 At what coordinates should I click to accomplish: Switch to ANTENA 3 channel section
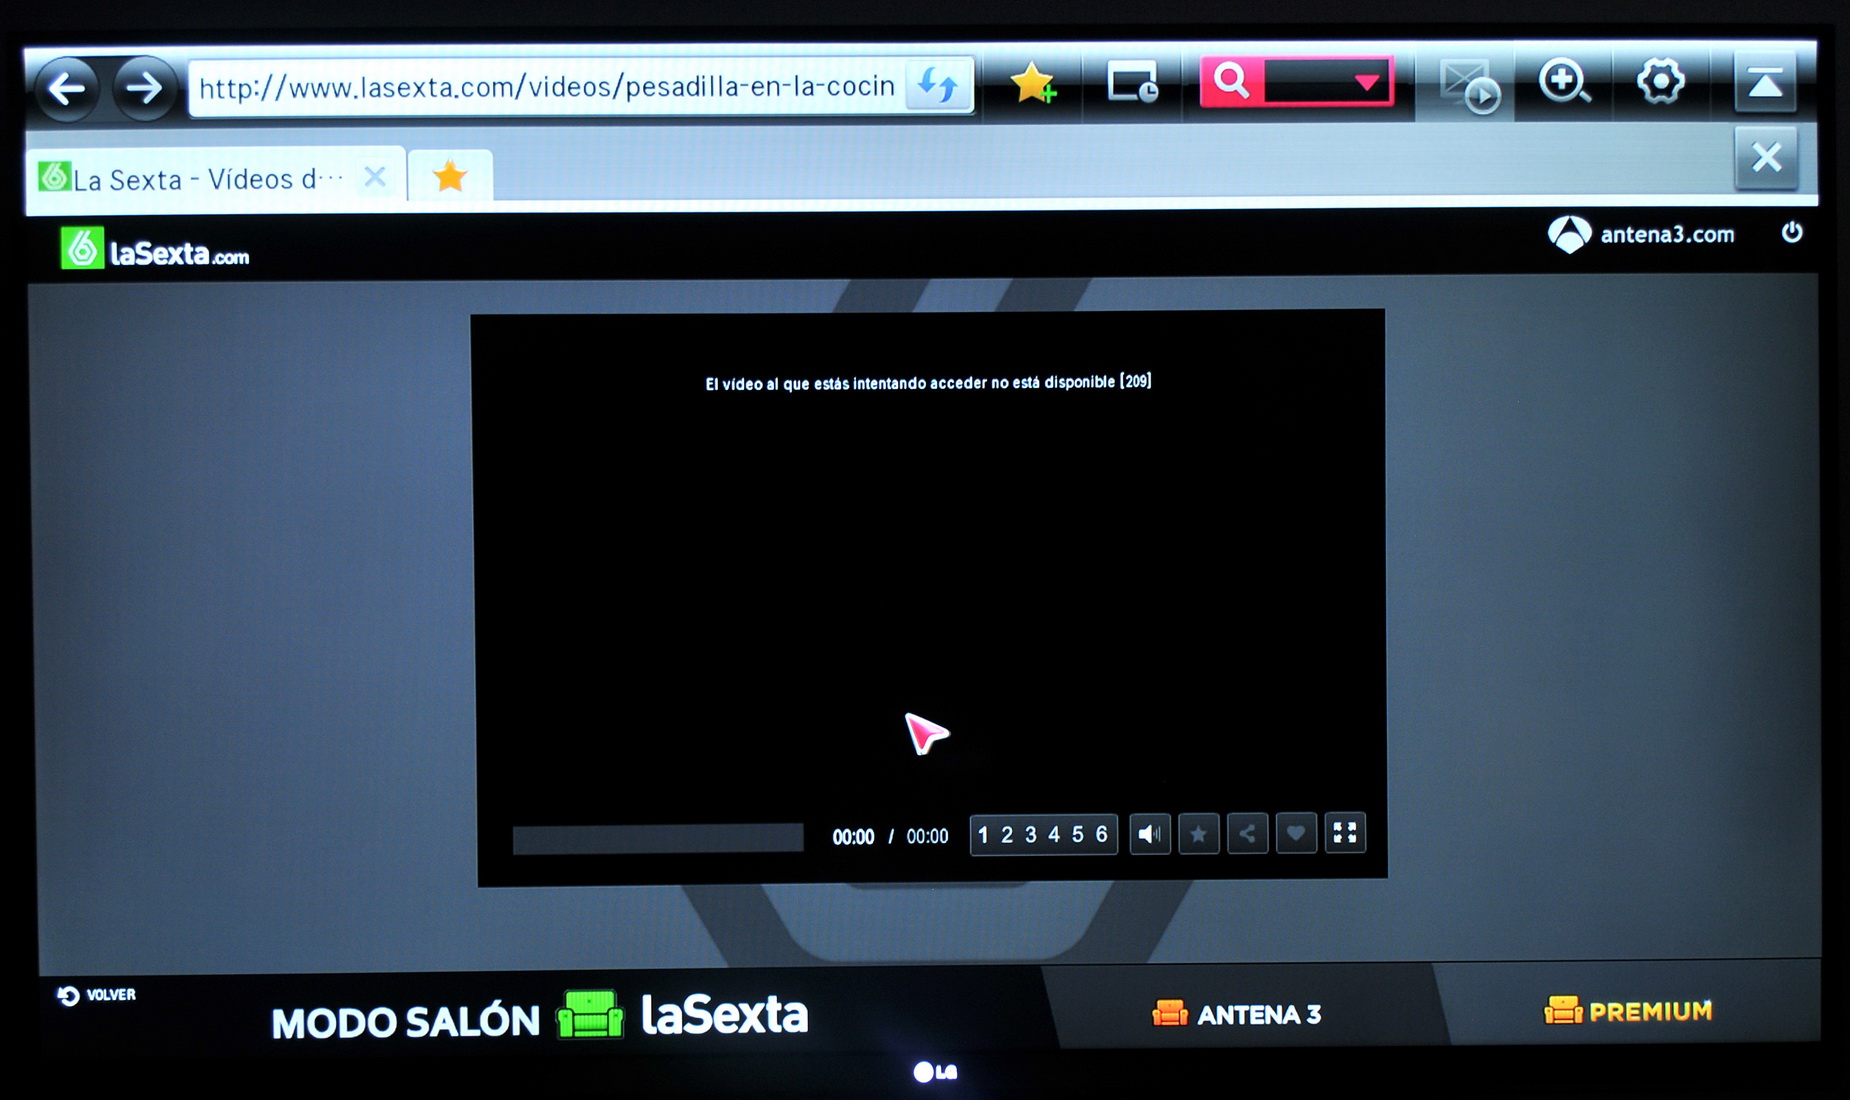click(x=1237, y=1014)
